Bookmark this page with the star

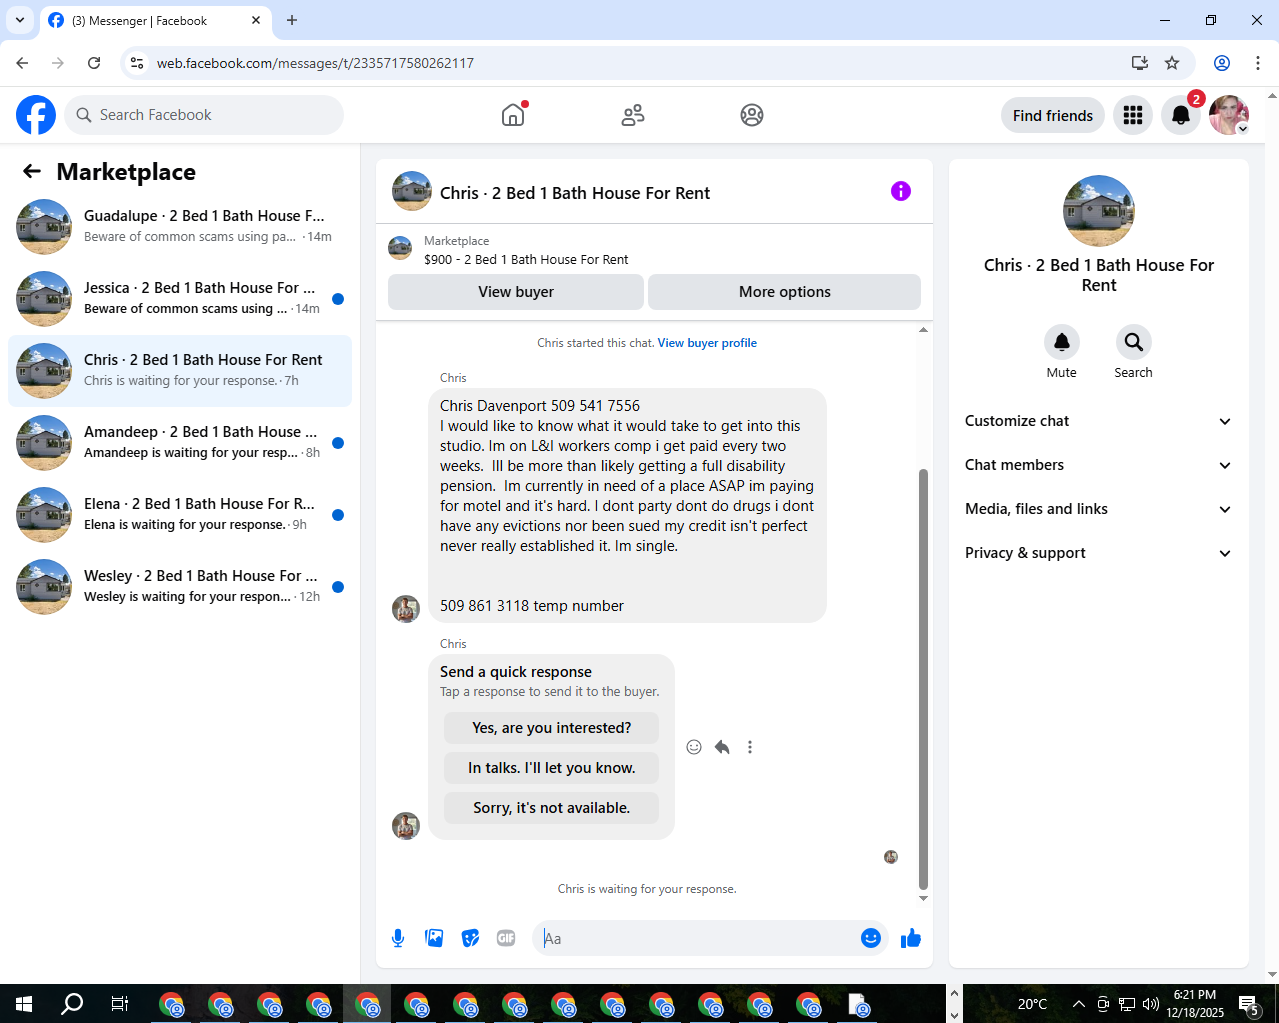tap(1172, 63)
